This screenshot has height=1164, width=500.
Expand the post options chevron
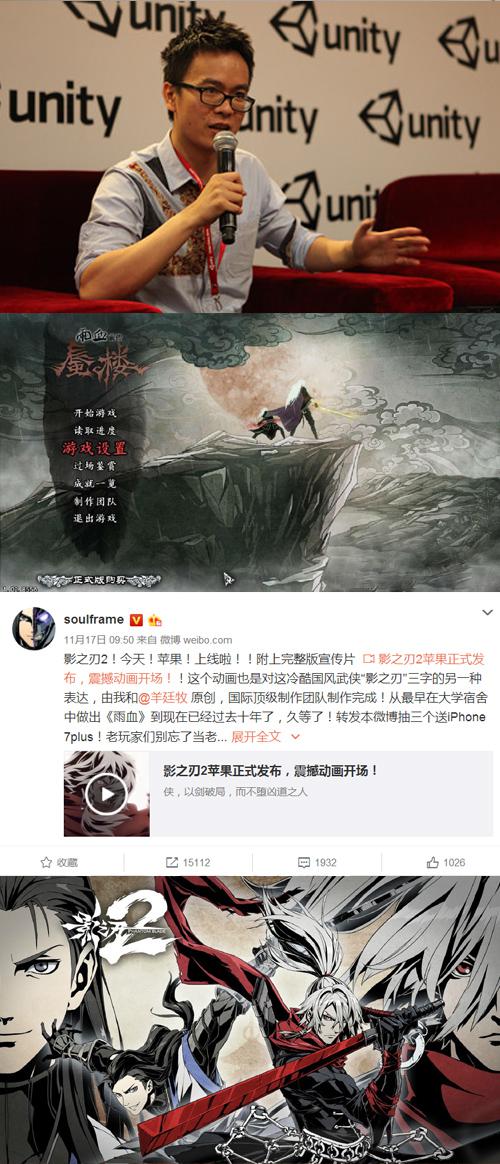click(x=487, y=612)
